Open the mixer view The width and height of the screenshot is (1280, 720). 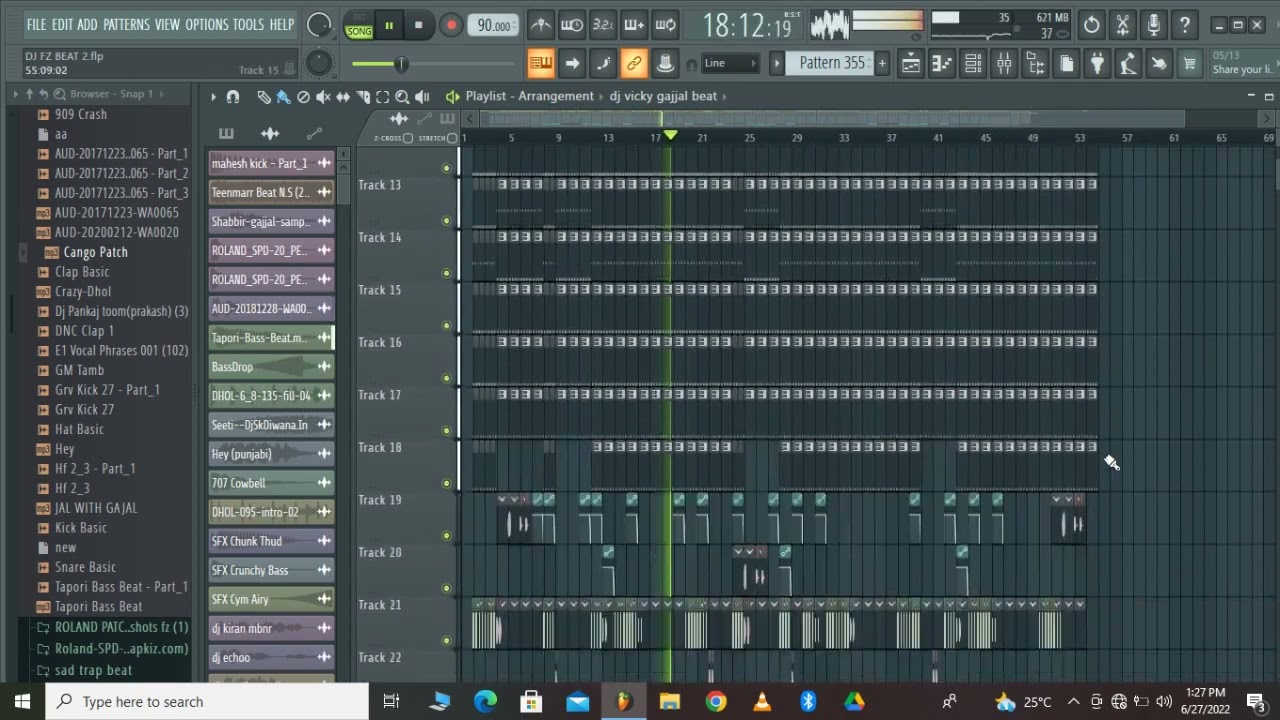[1004, 64]
